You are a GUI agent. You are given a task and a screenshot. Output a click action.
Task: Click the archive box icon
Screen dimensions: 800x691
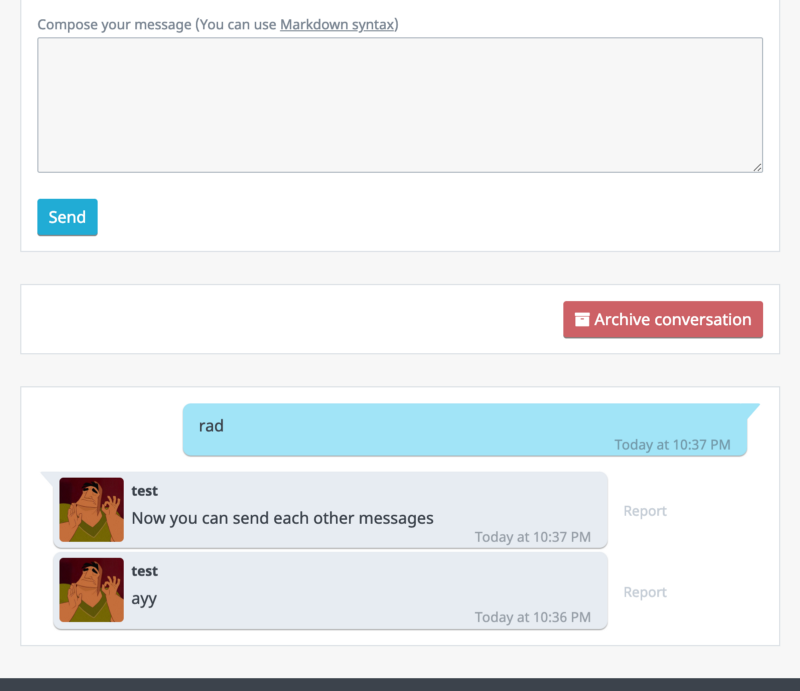(x=582, y=319)
